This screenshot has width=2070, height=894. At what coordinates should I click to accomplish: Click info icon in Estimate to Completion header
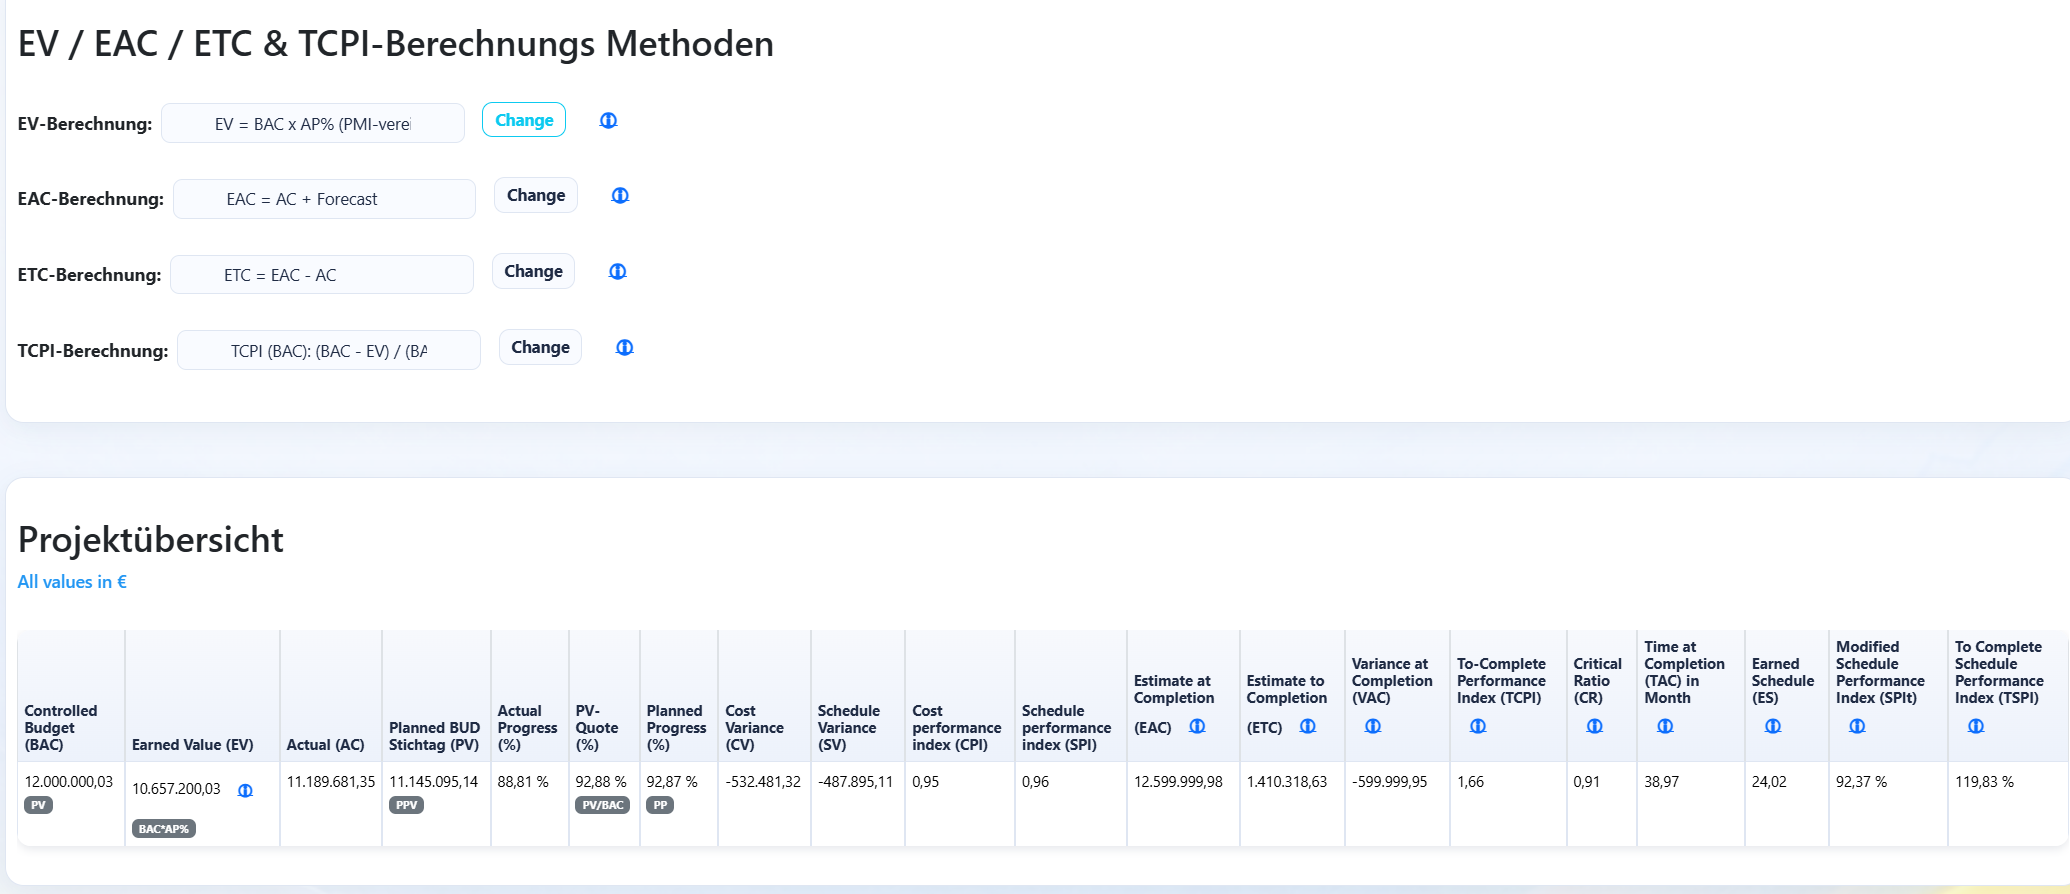point(1308,726)
